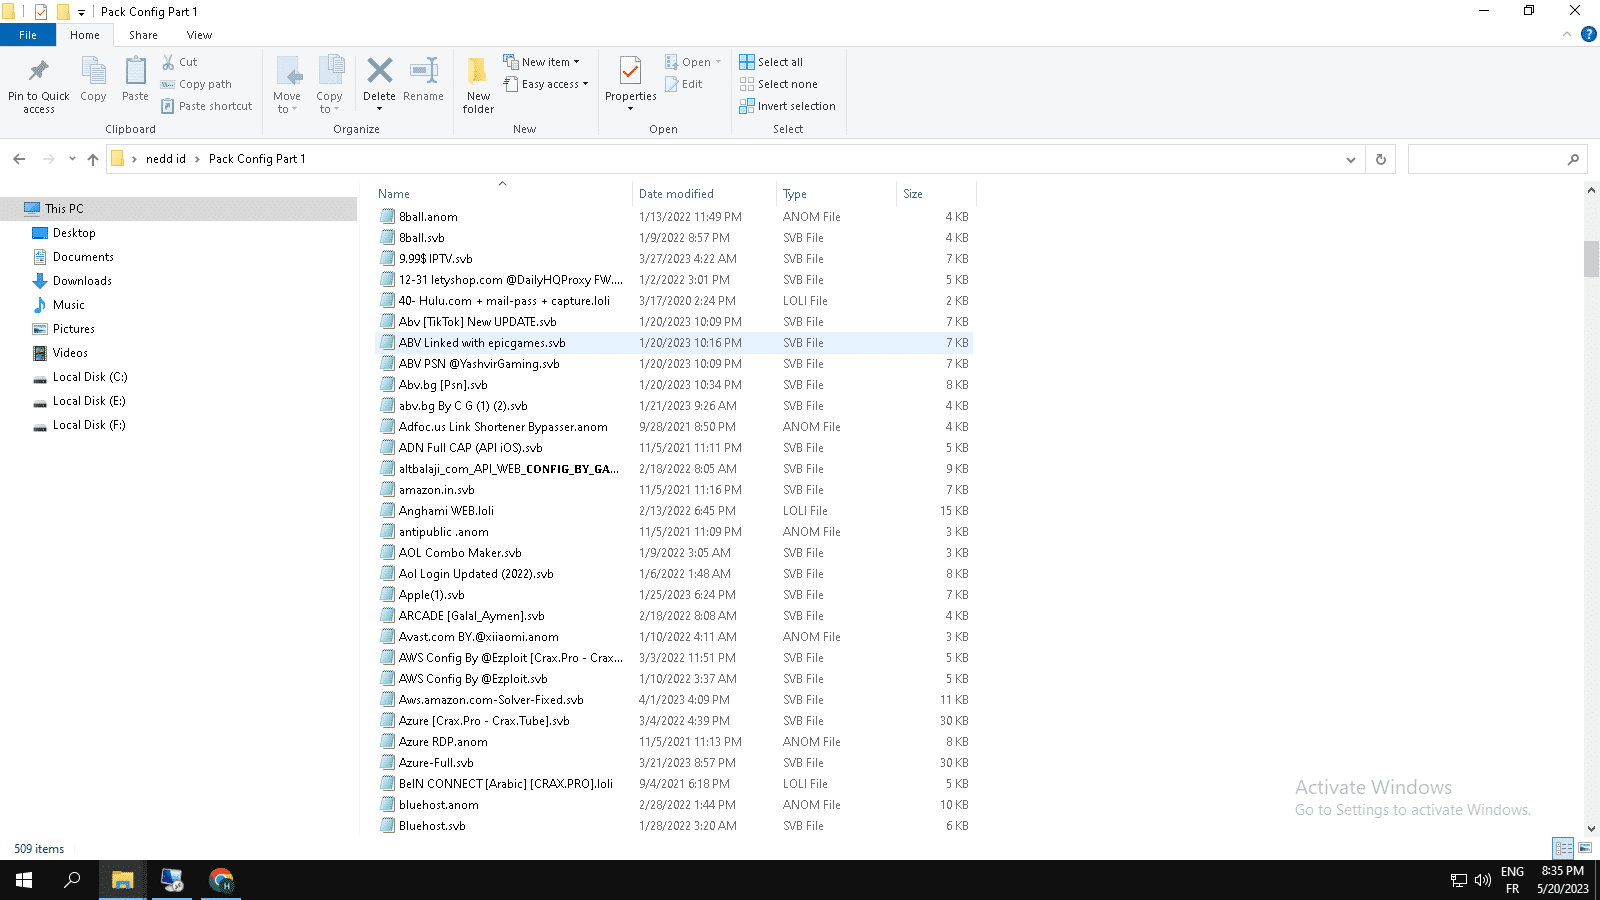
Task: Click Invert selection in Select group
Action: (787, 106)
